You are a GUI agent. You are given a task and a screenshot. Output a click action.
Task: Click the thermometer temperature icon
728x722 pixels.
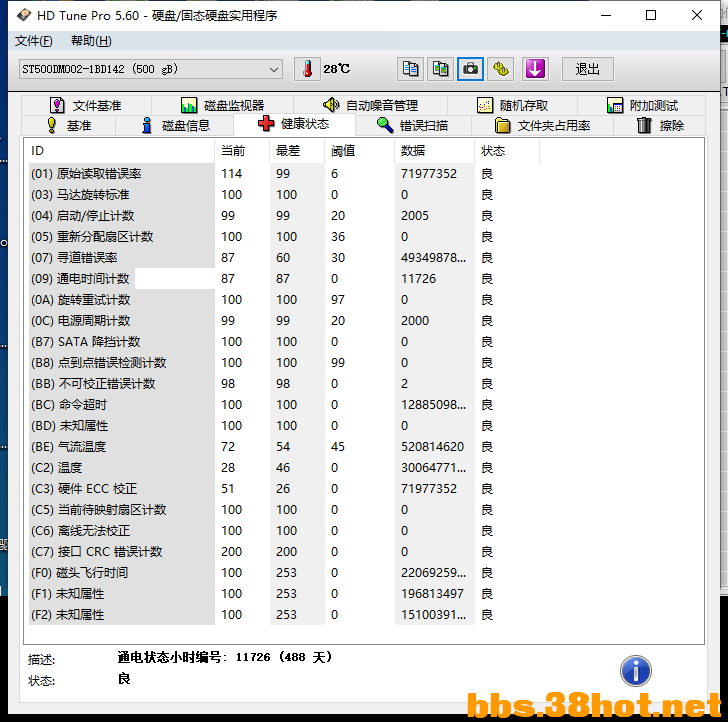click(x=307, y=69)
